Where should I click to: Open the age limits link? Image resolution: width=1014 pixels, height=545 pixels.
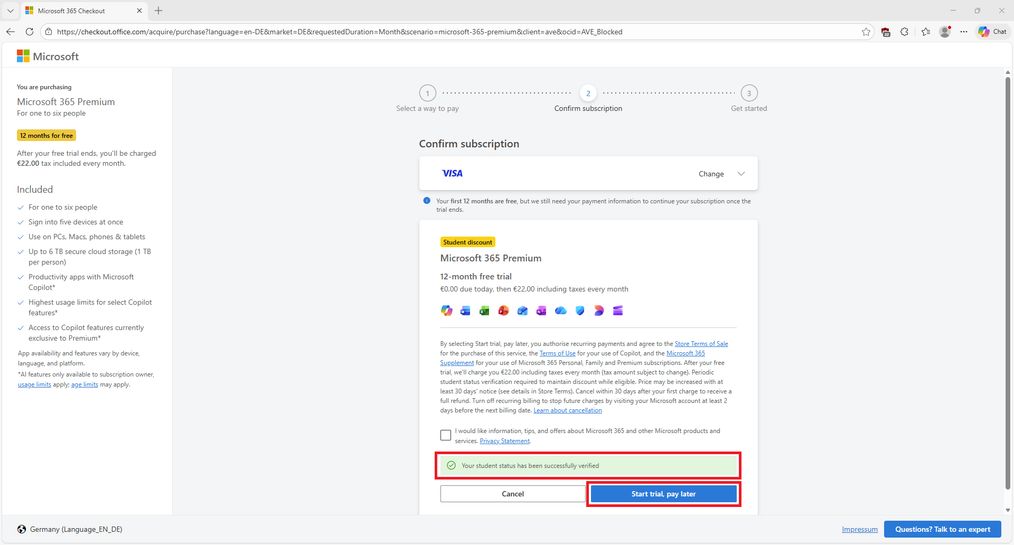click(84, 385)
